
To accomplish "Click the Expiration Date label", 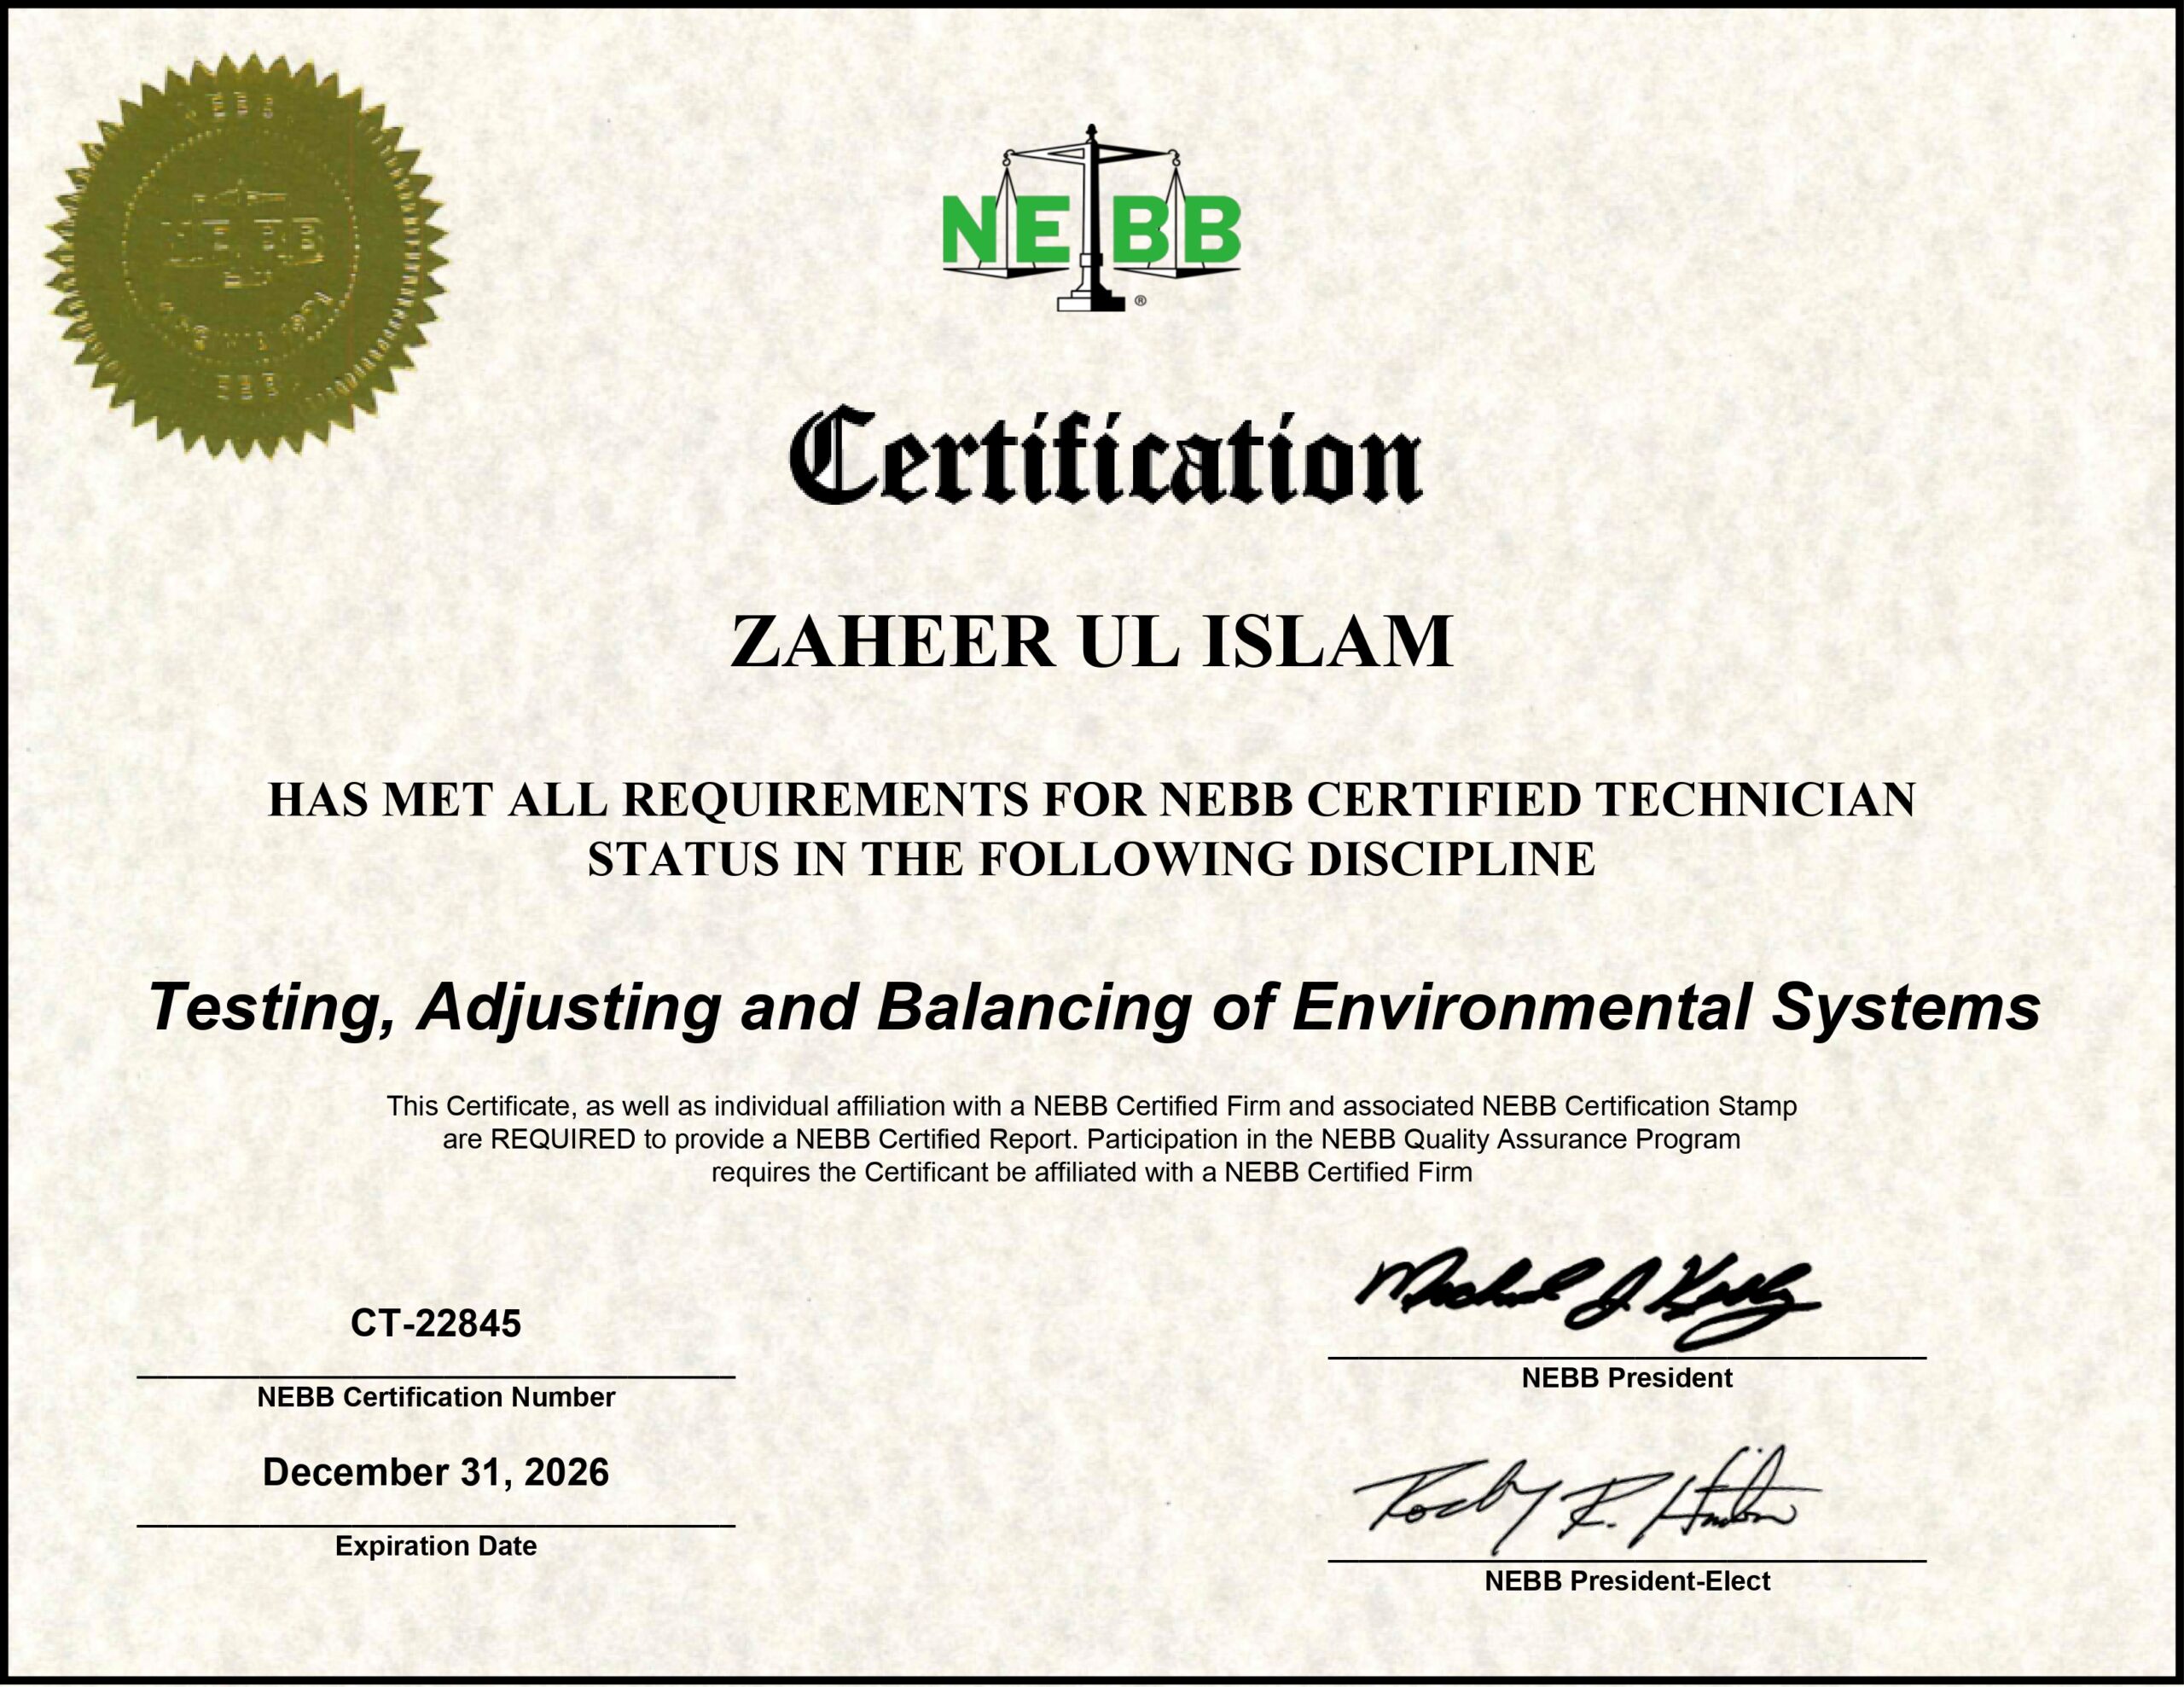I will [x=435, y=1546].
